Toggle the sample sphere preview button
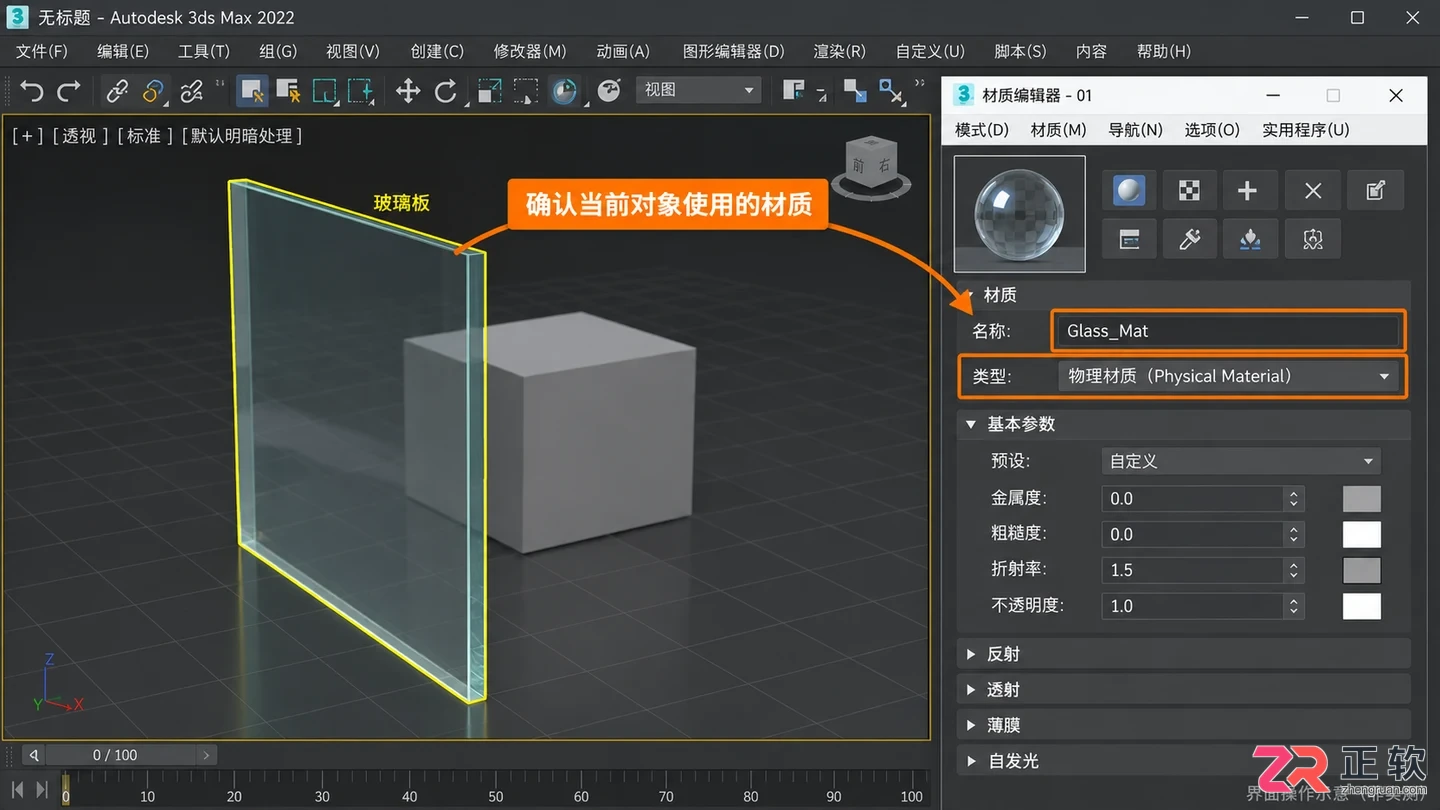The width and height of the screenshot is (1440, 810). 1129,191
